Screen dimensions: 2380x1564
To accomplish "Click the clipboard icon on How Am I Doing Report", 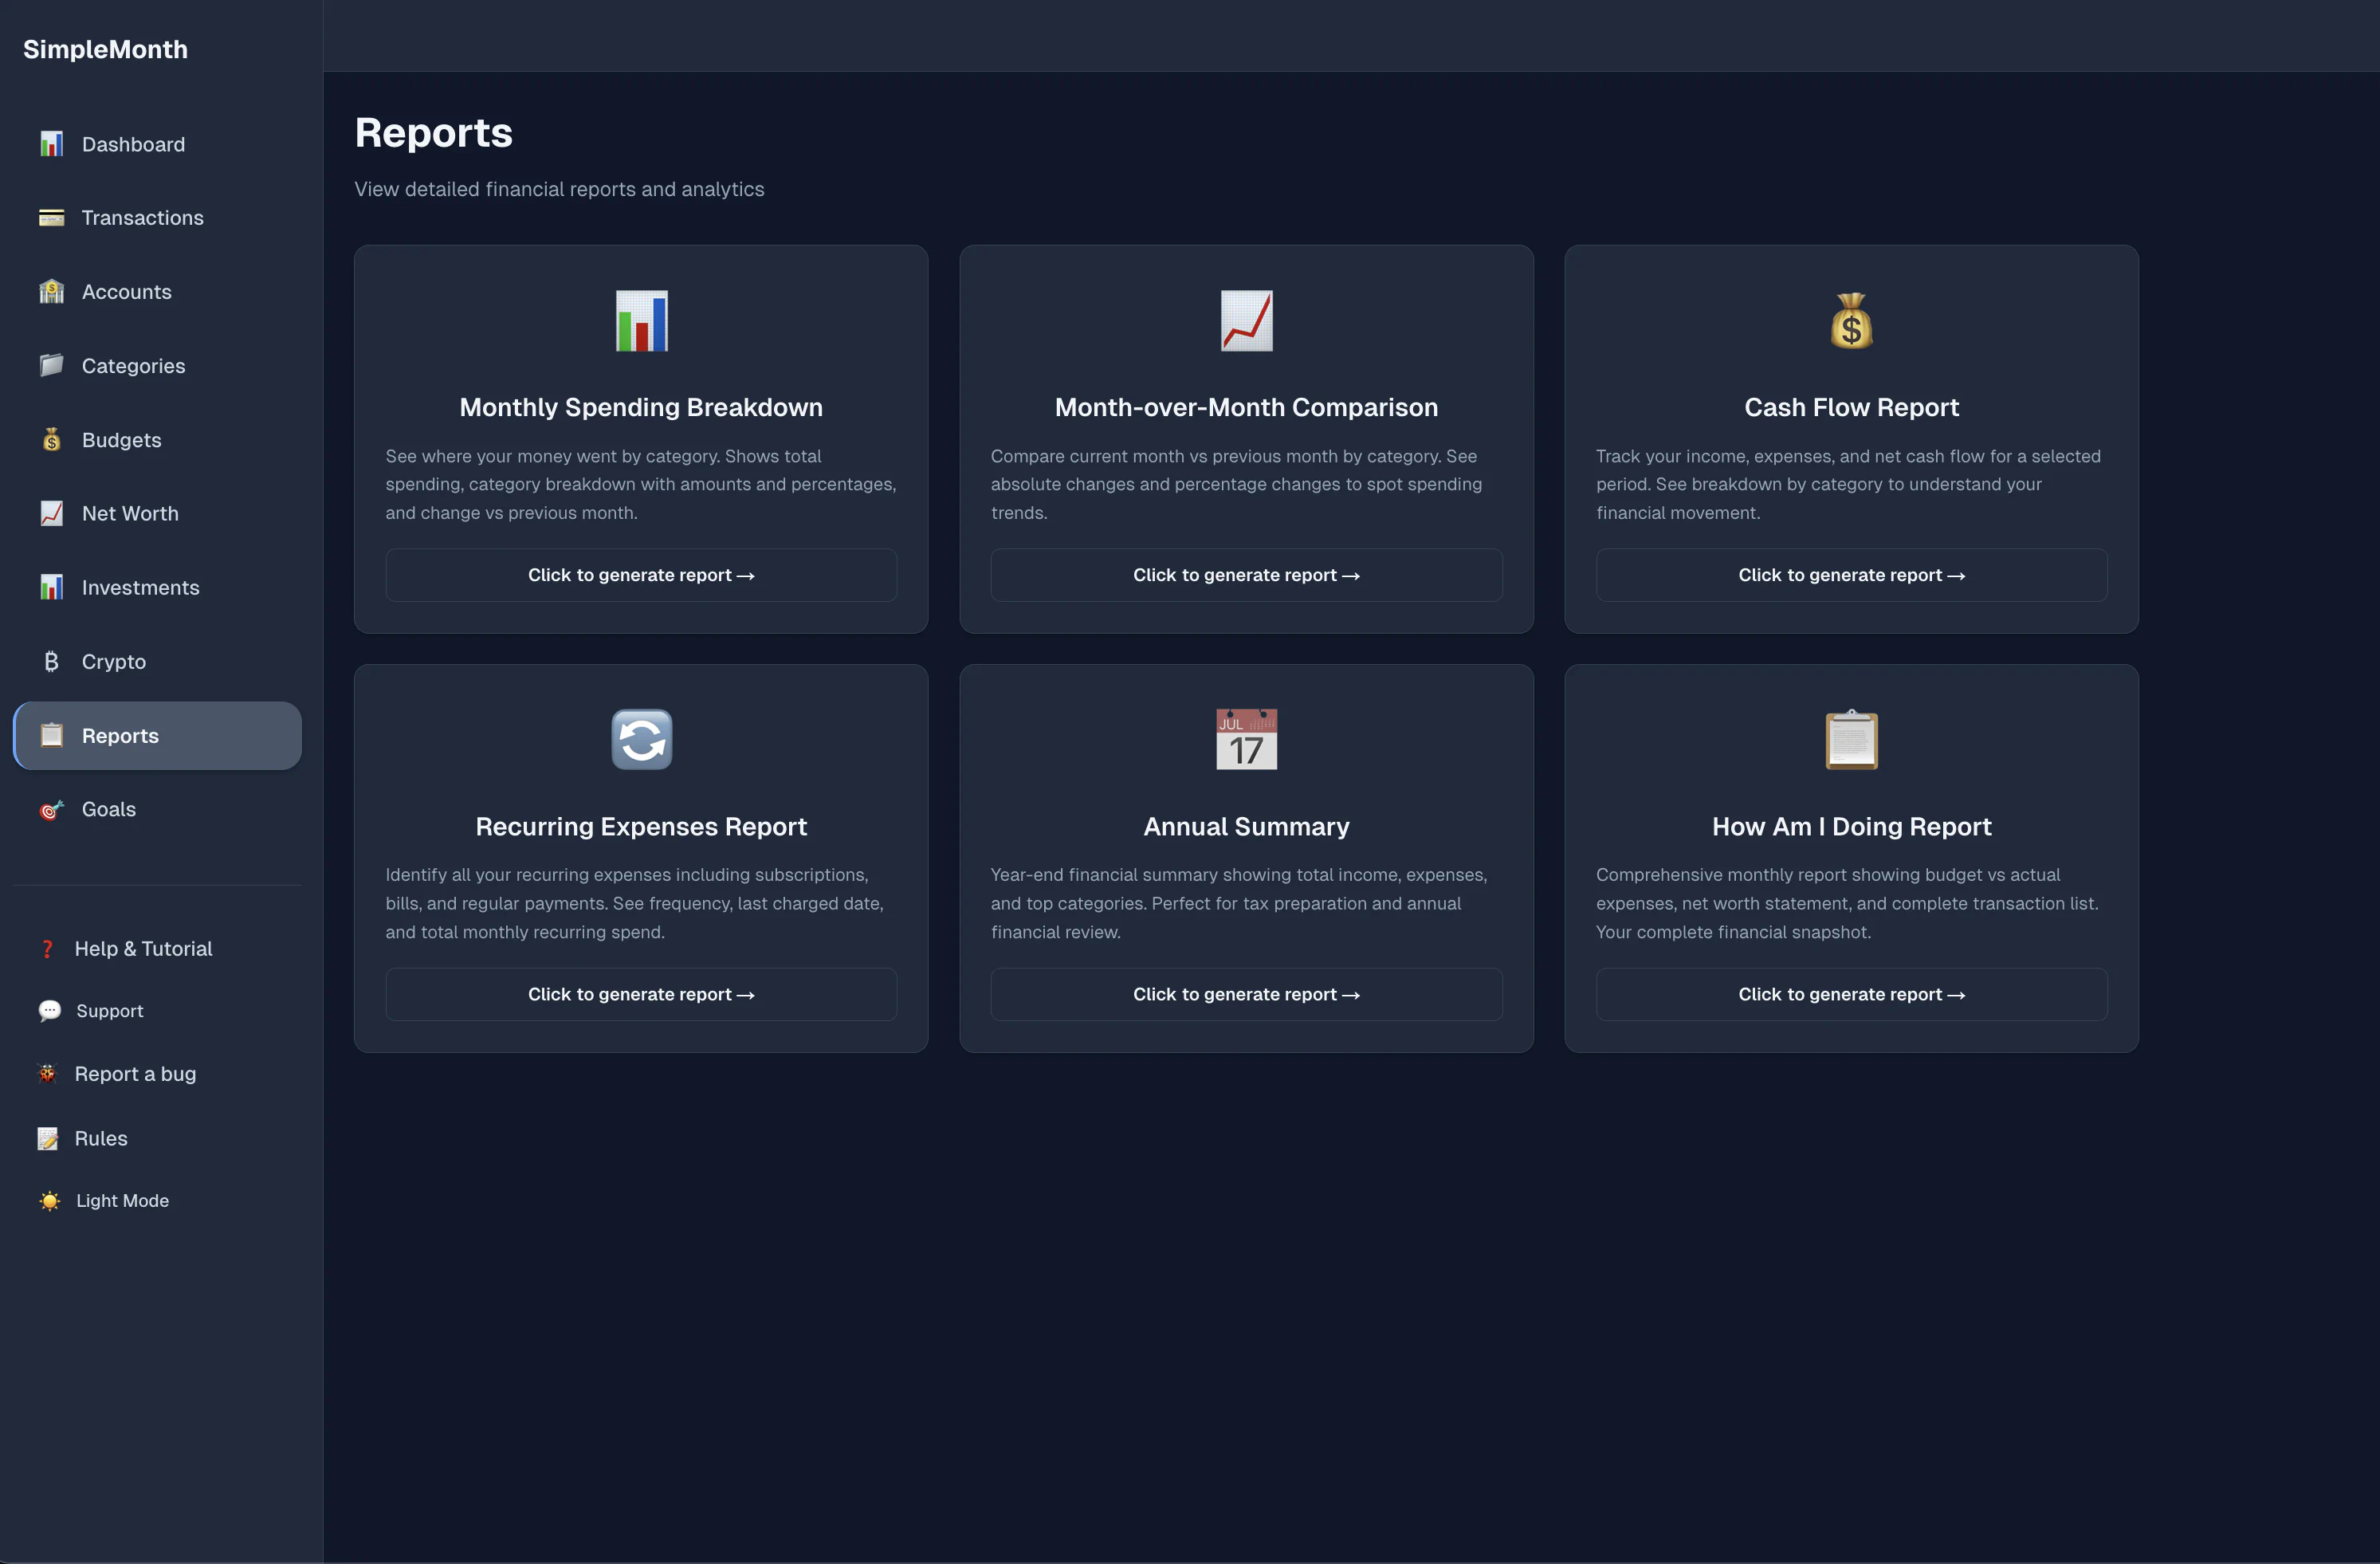I will click(1851, 739).
